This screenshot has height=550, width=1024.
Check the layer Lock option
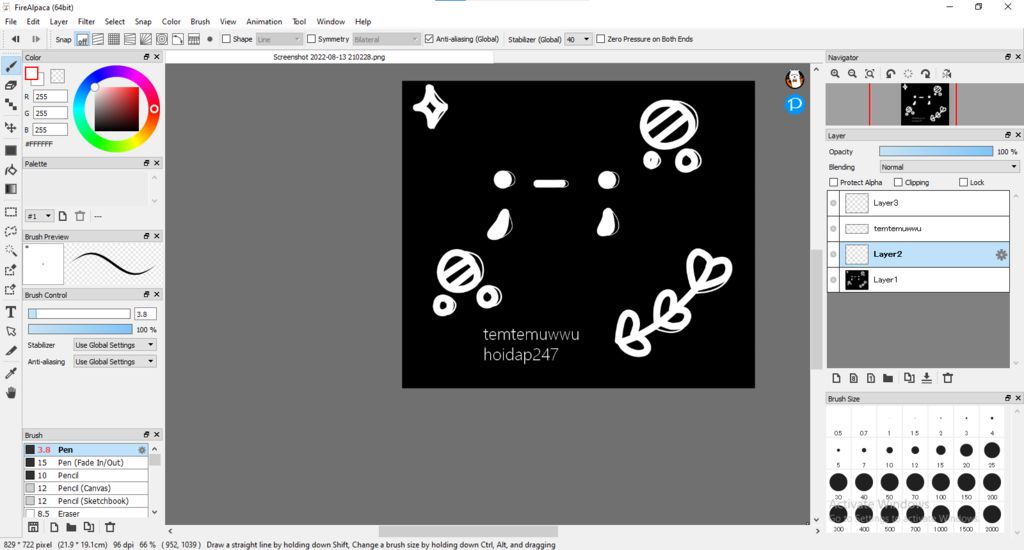pyautogui.click(x=963, y=182)
